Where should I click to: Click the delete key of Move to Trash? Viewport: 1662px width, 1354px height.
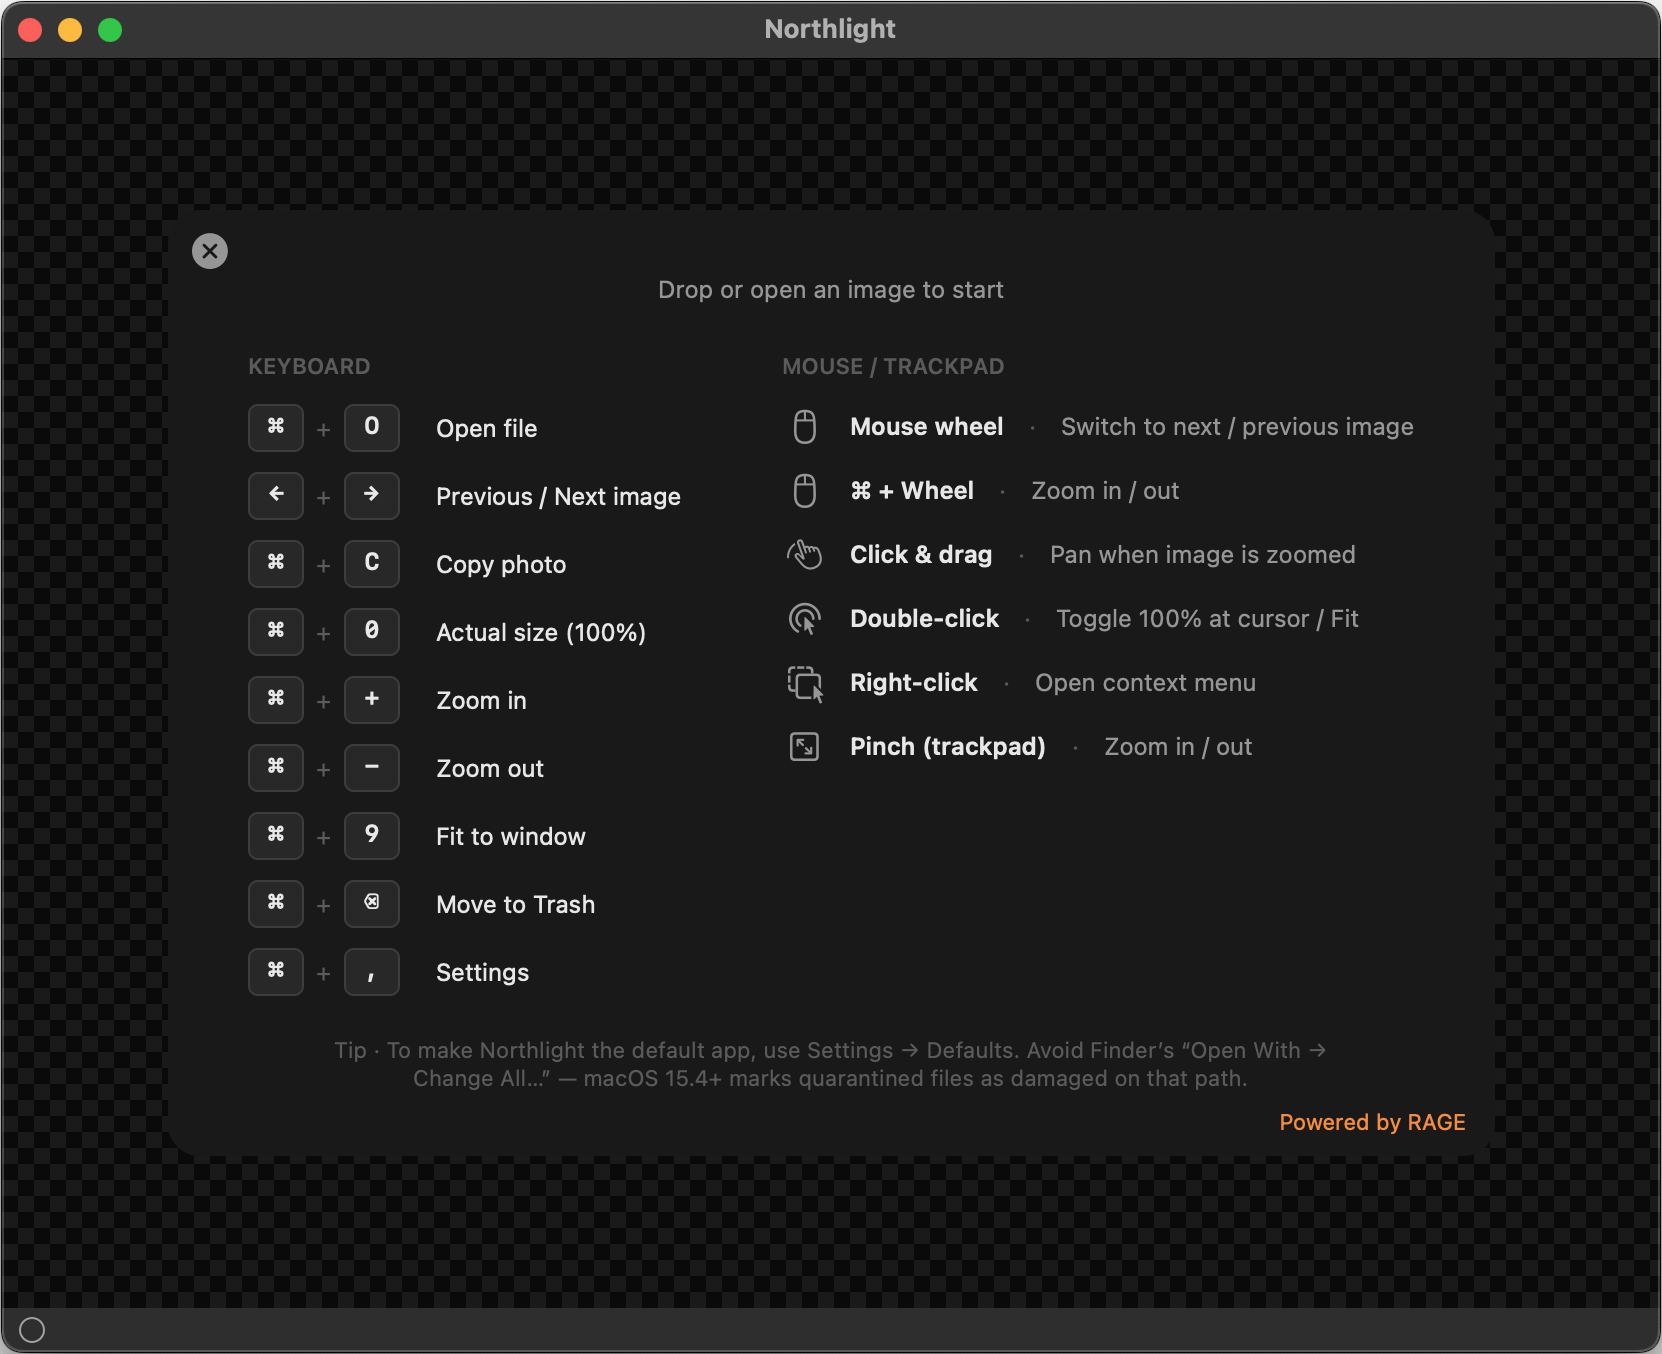(x=372, y=904)
